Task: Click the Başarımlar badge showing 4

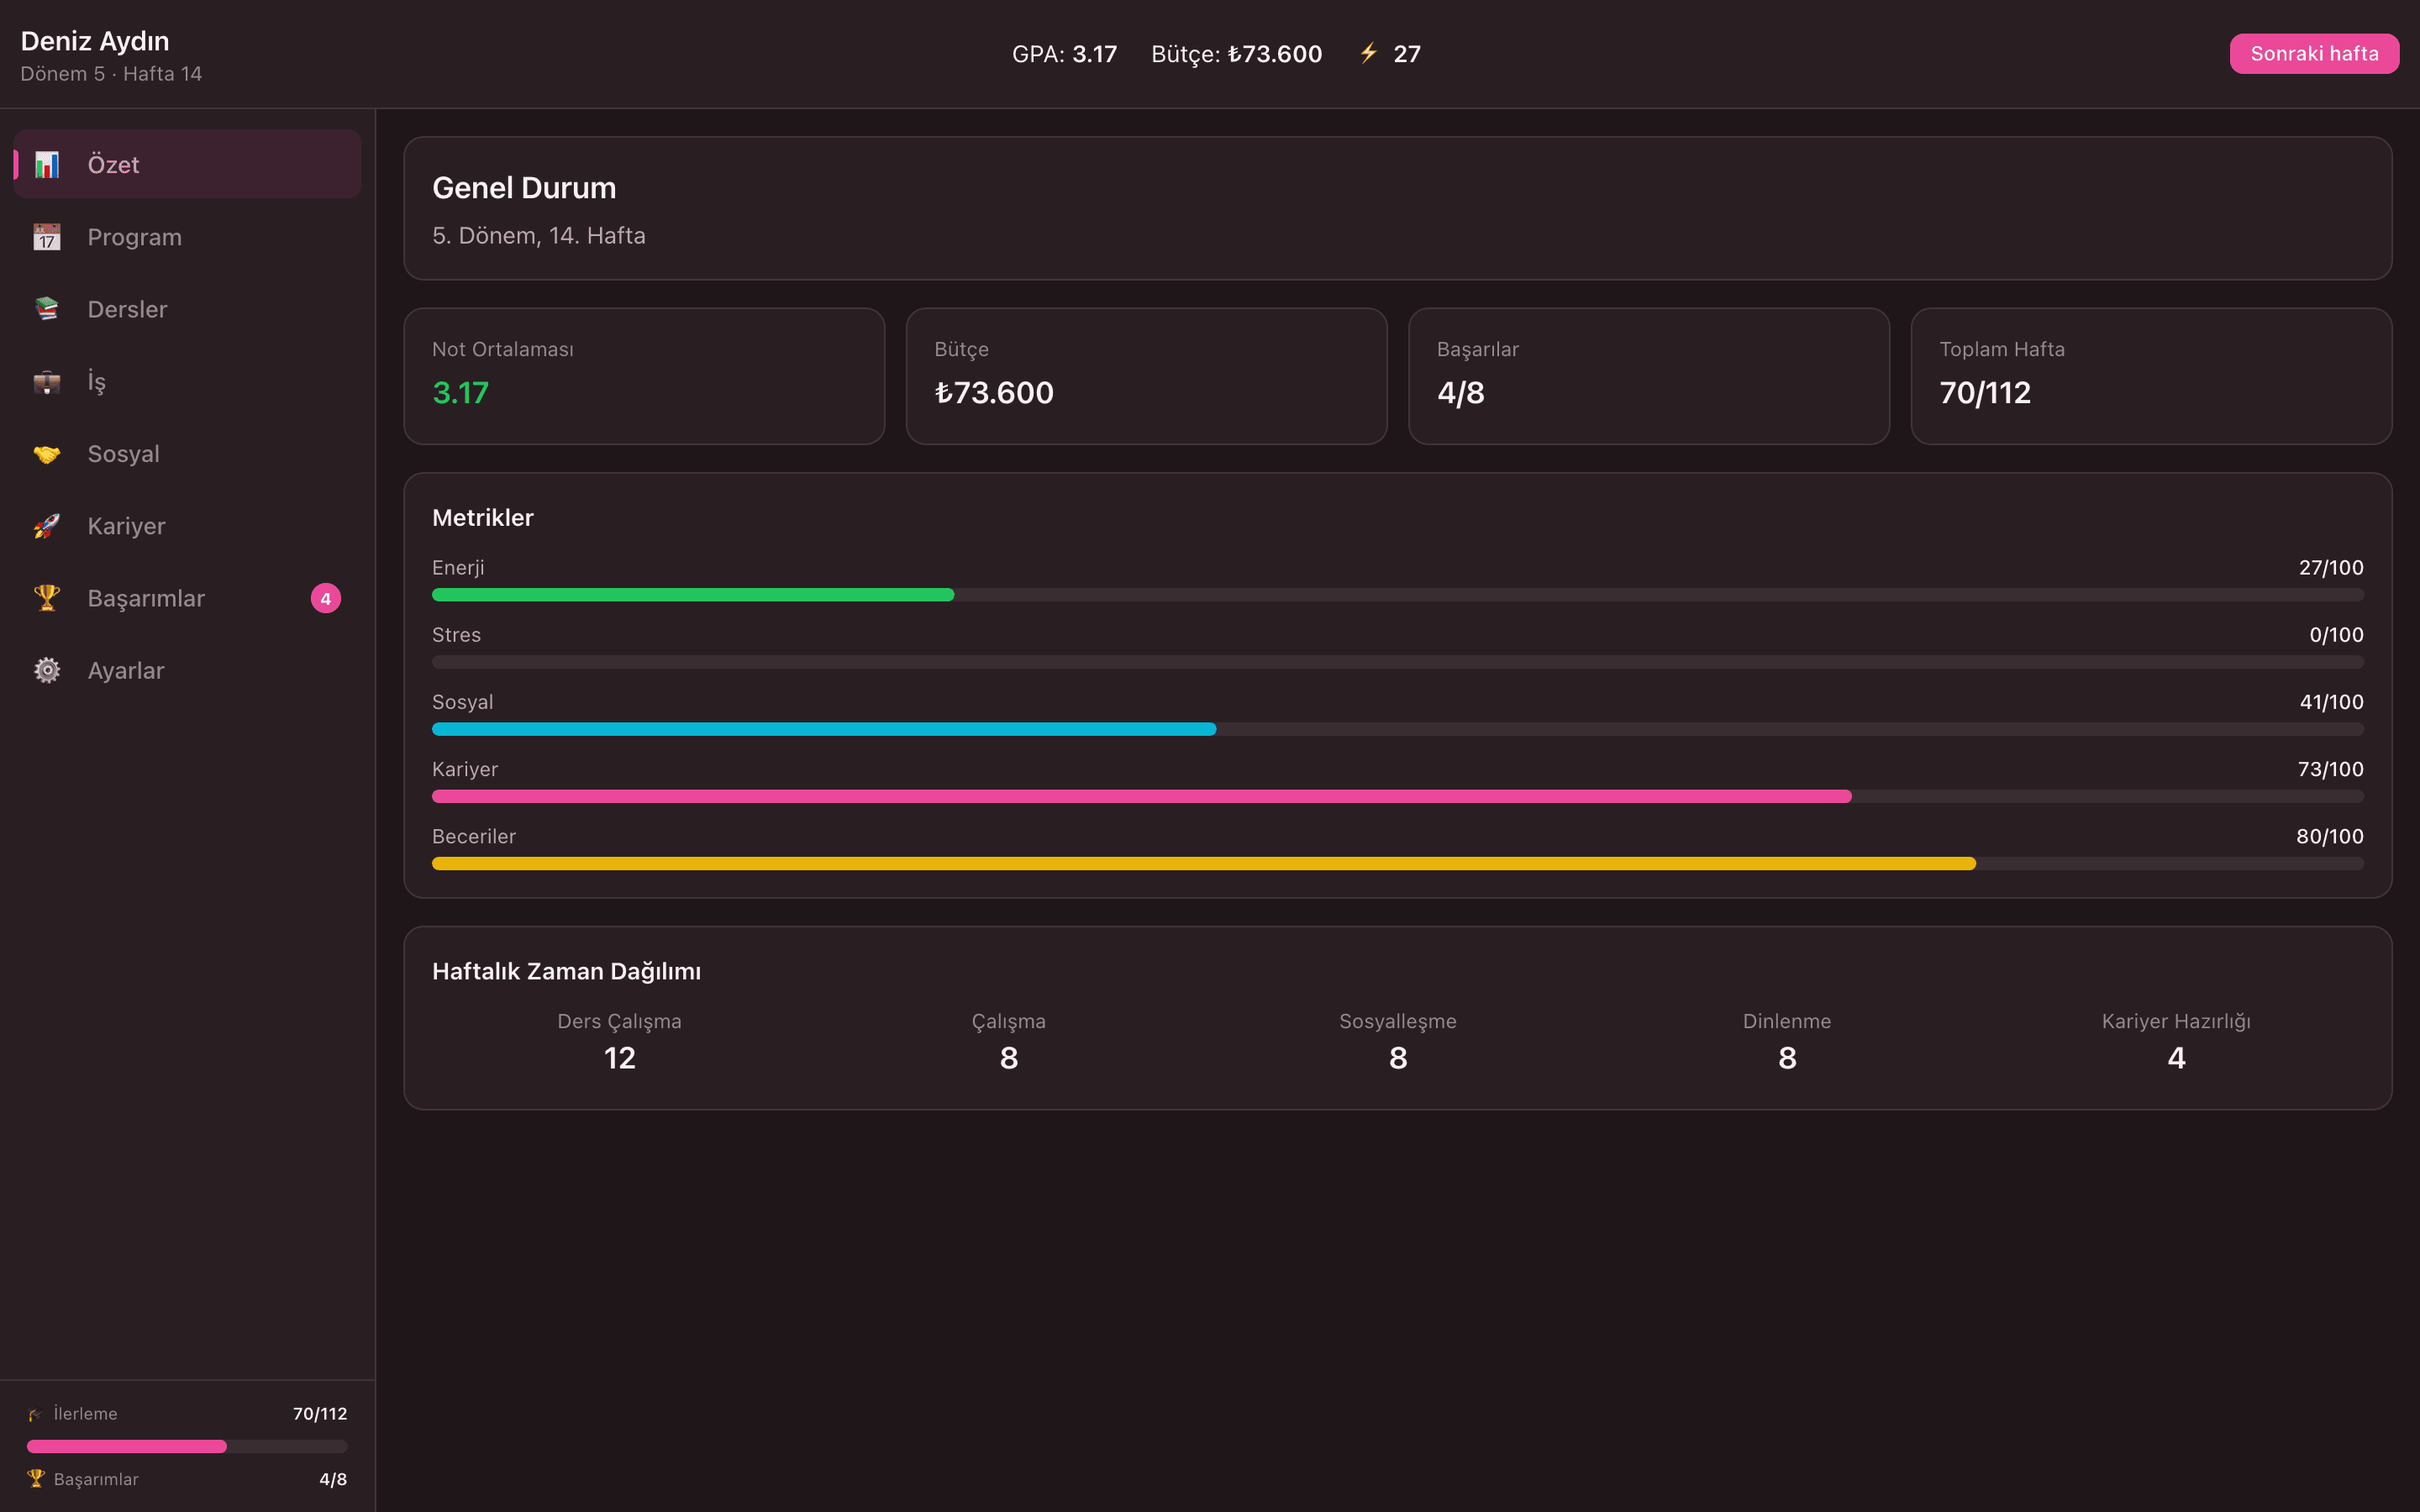Action: tap(326, 598)
